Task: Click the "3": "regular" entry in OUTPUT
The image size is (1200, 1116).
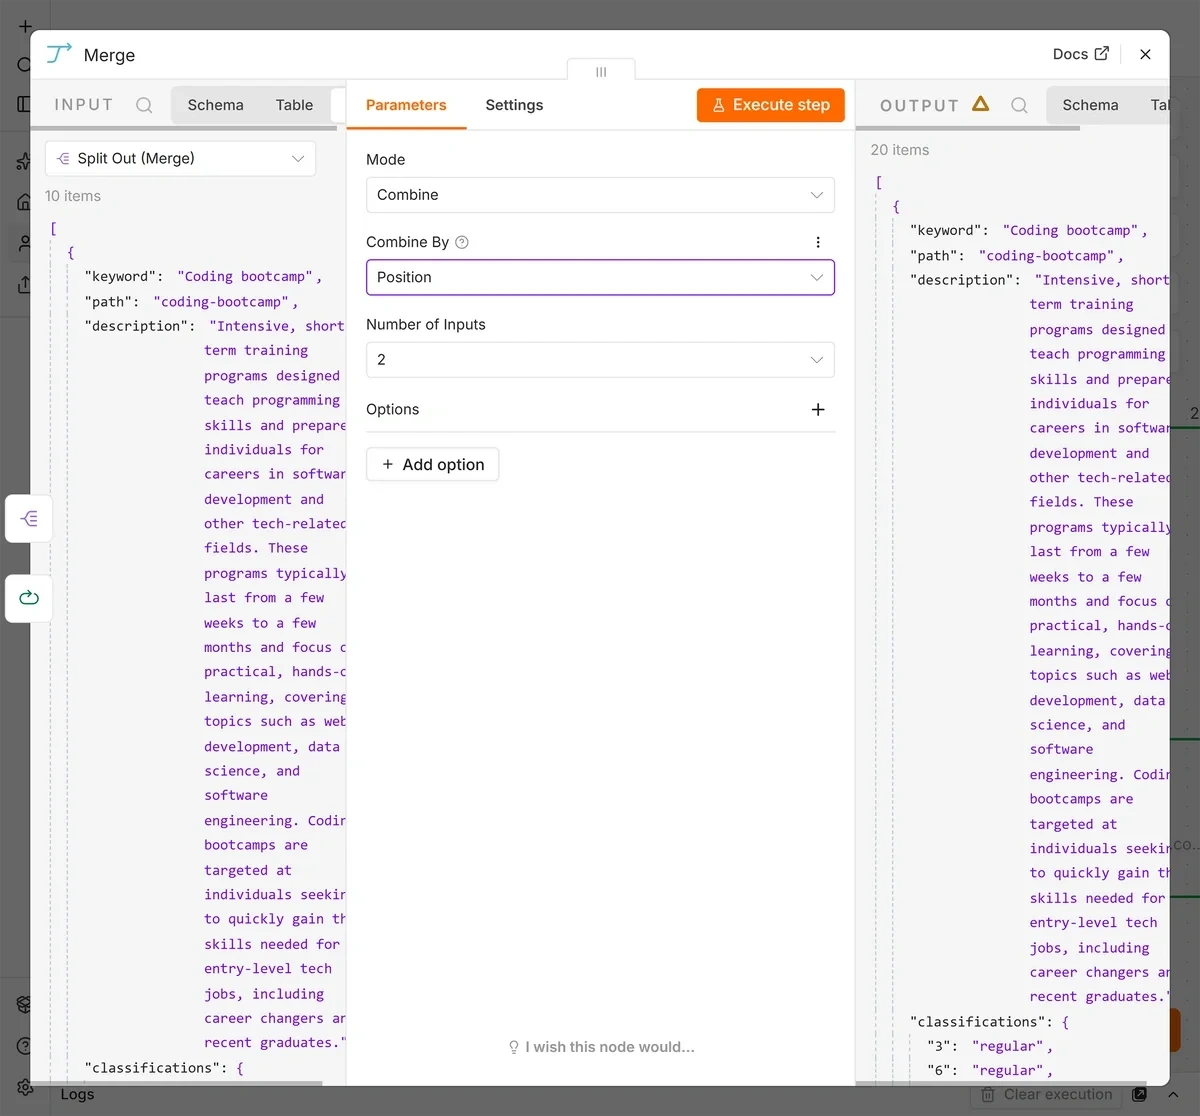Action: [990, 1046]
